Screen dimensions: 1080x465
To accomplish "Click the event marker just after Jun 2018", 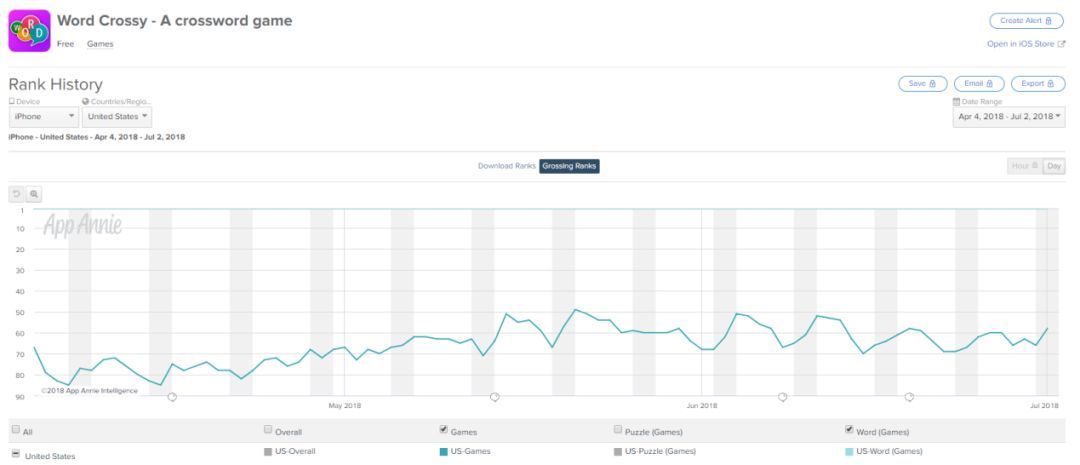I will tap(782, 396).
